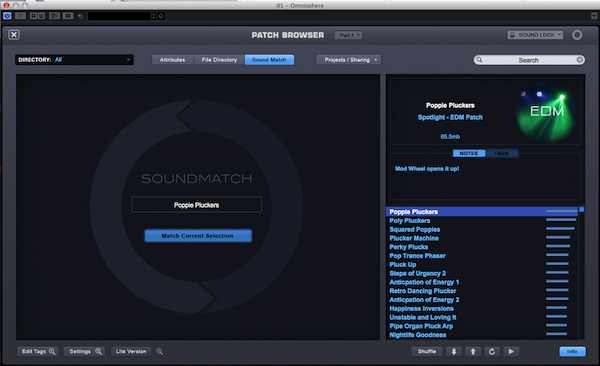This screenshot has width=600, height=366.
Task: Click the 'Mod Wheel opens it up!' note
Action: (x=427, y=168)
